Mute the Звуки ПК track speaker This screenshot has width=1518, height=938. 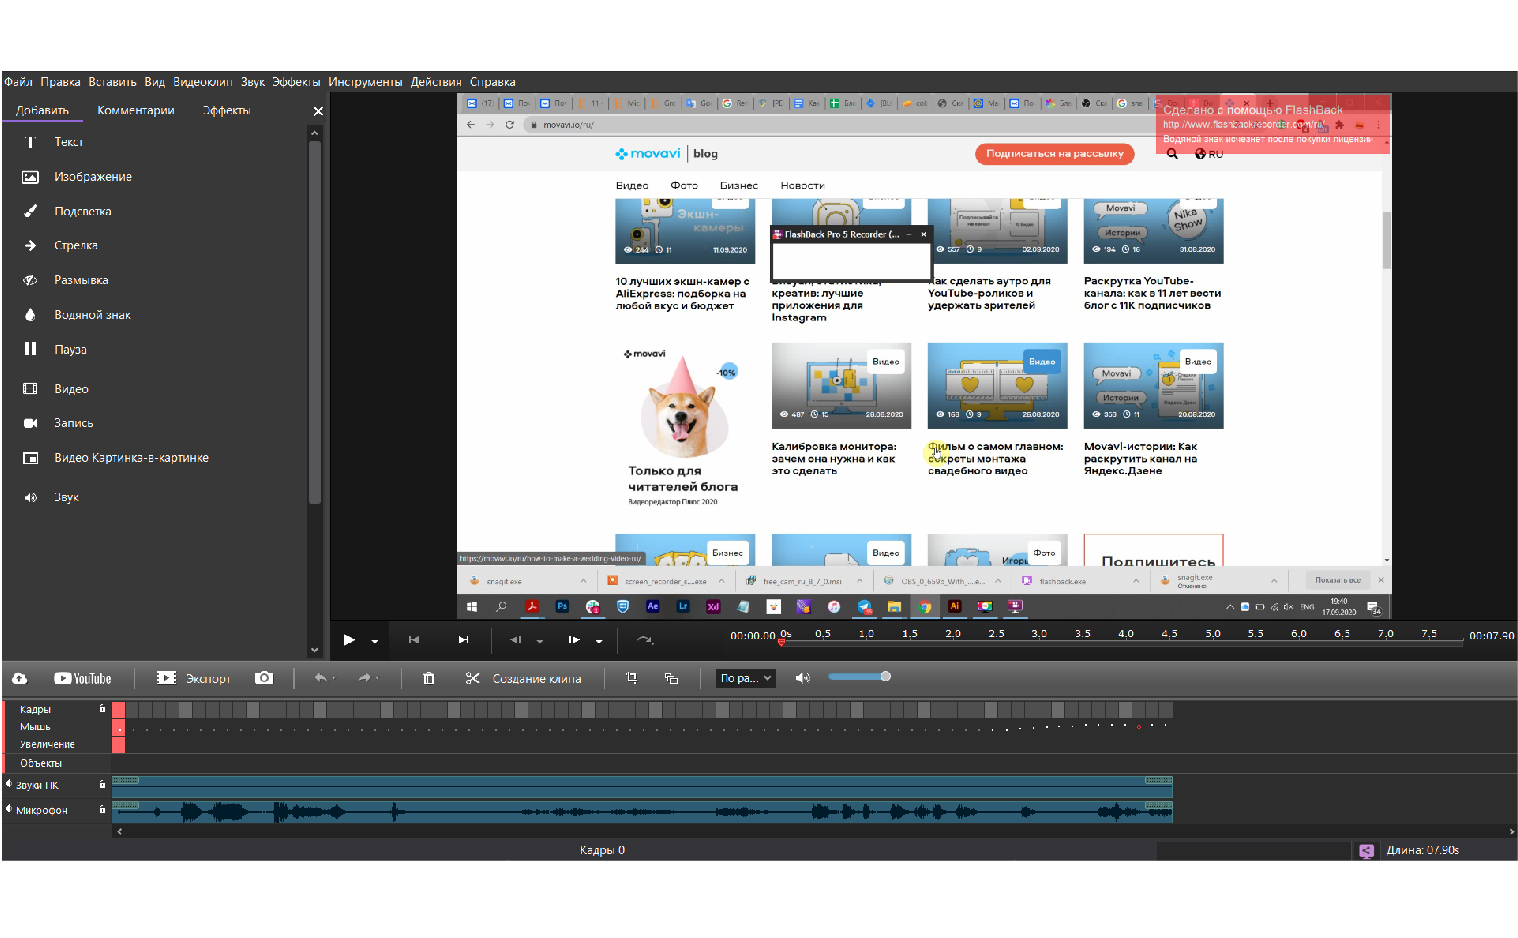point(9,784)
